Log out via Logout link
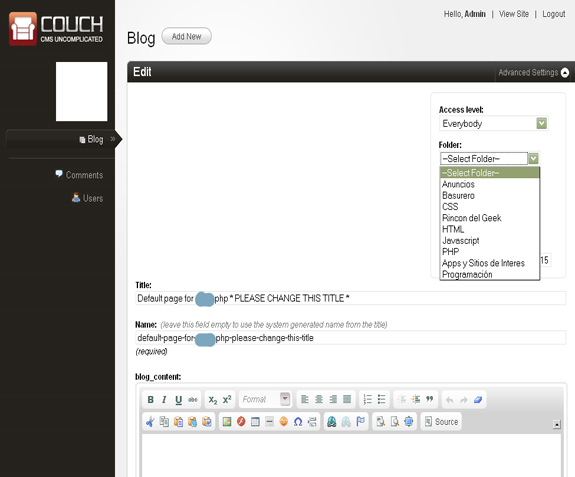The width and height of the screenshot is (575, 477). click(x=554, y=14)
